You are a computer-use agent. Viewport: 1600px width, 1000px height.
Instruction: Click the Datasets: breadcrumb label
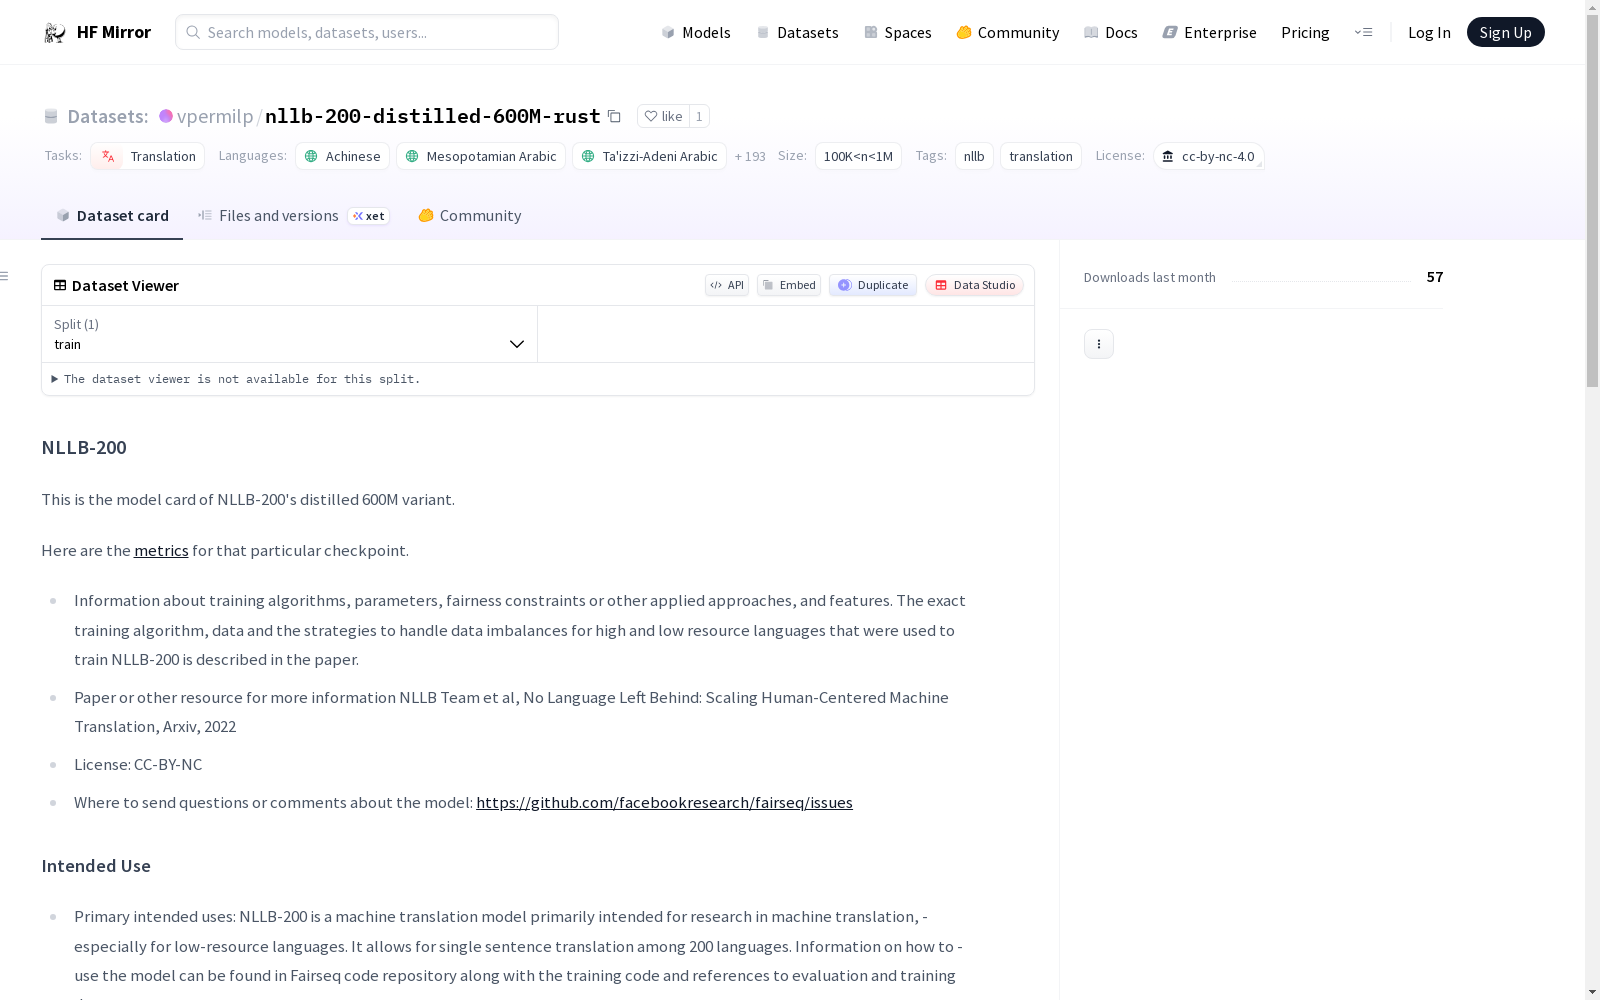click(108, 116)
